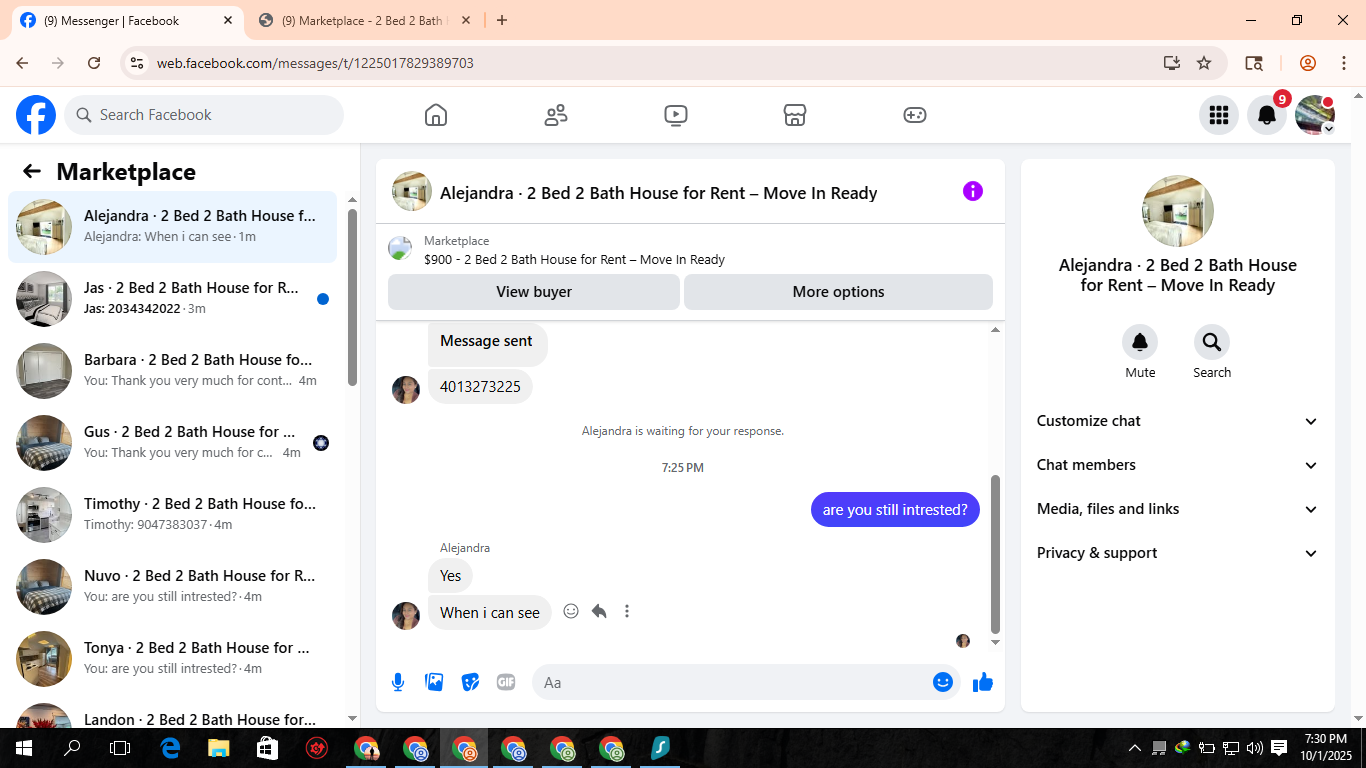
Task: Click the More options button
Action: 838,292
